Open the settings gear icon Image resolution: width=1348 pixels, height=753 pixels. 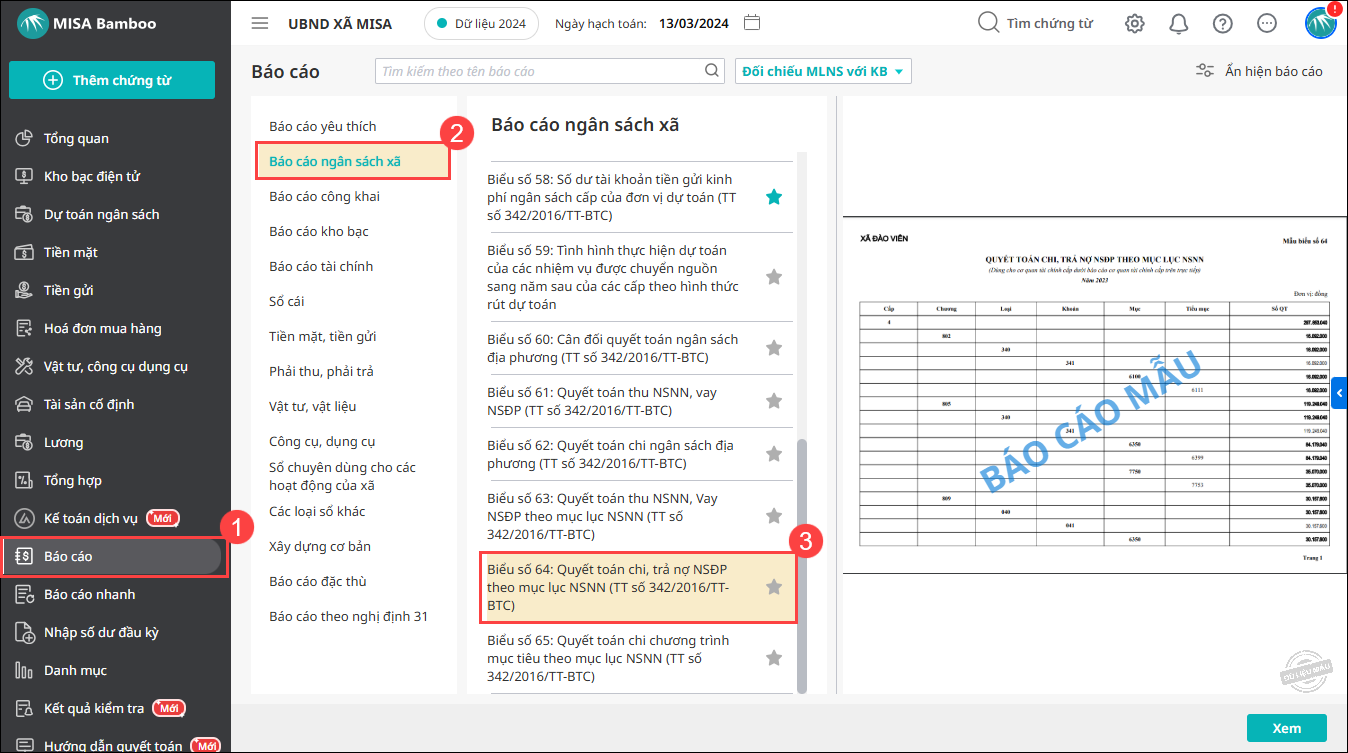click(1134, 24)
